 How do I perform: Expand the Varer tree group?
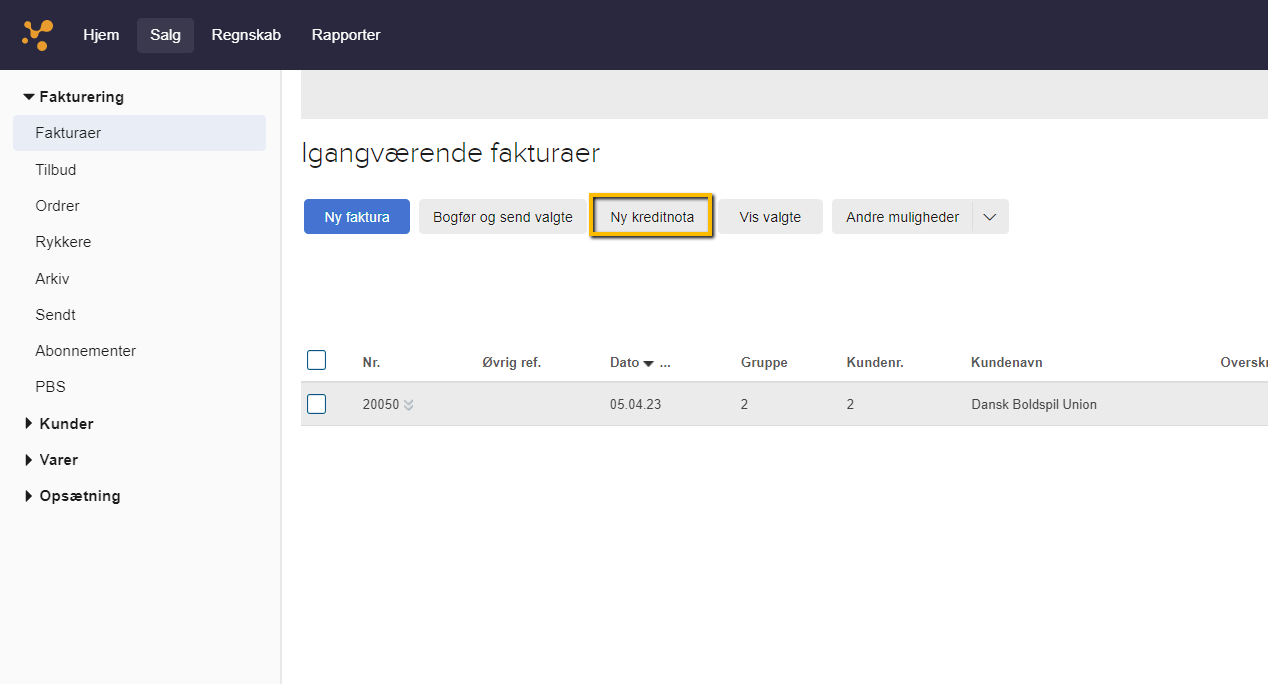29,460
